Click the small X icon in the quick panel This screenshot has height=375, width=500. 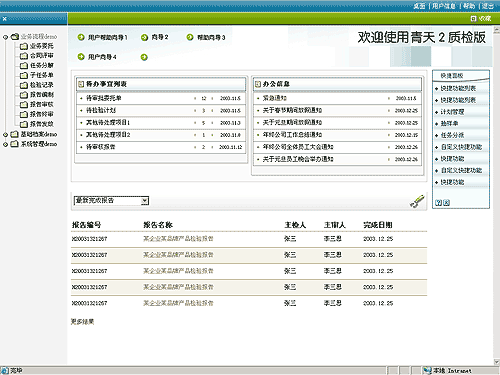446,203
